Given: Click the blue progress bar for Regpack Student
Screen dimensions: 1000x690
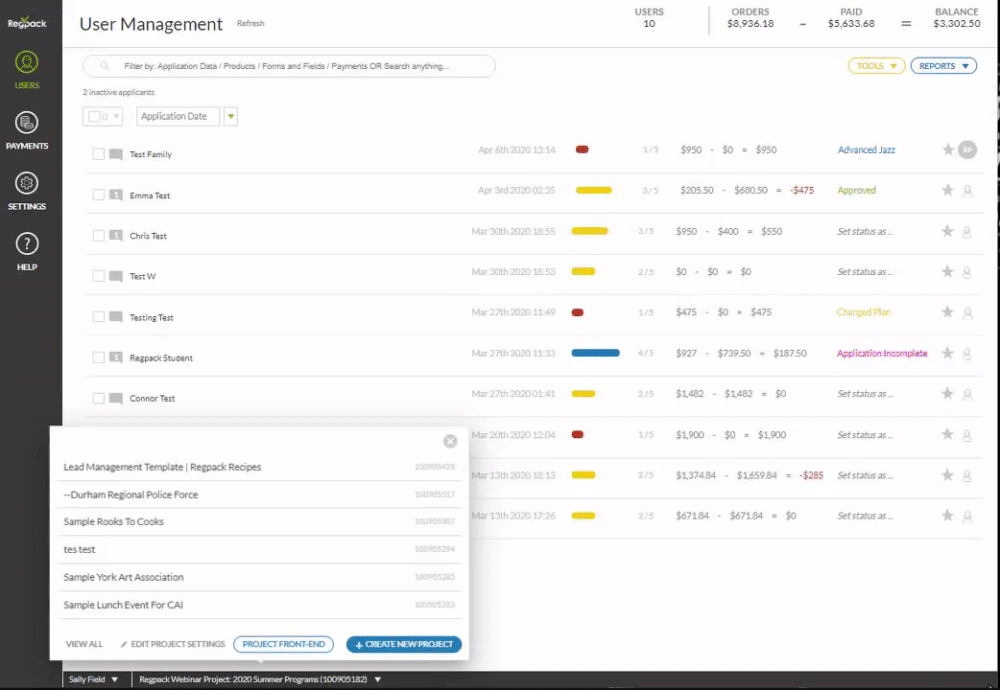Looking at the screenshot, I should 596,353.
